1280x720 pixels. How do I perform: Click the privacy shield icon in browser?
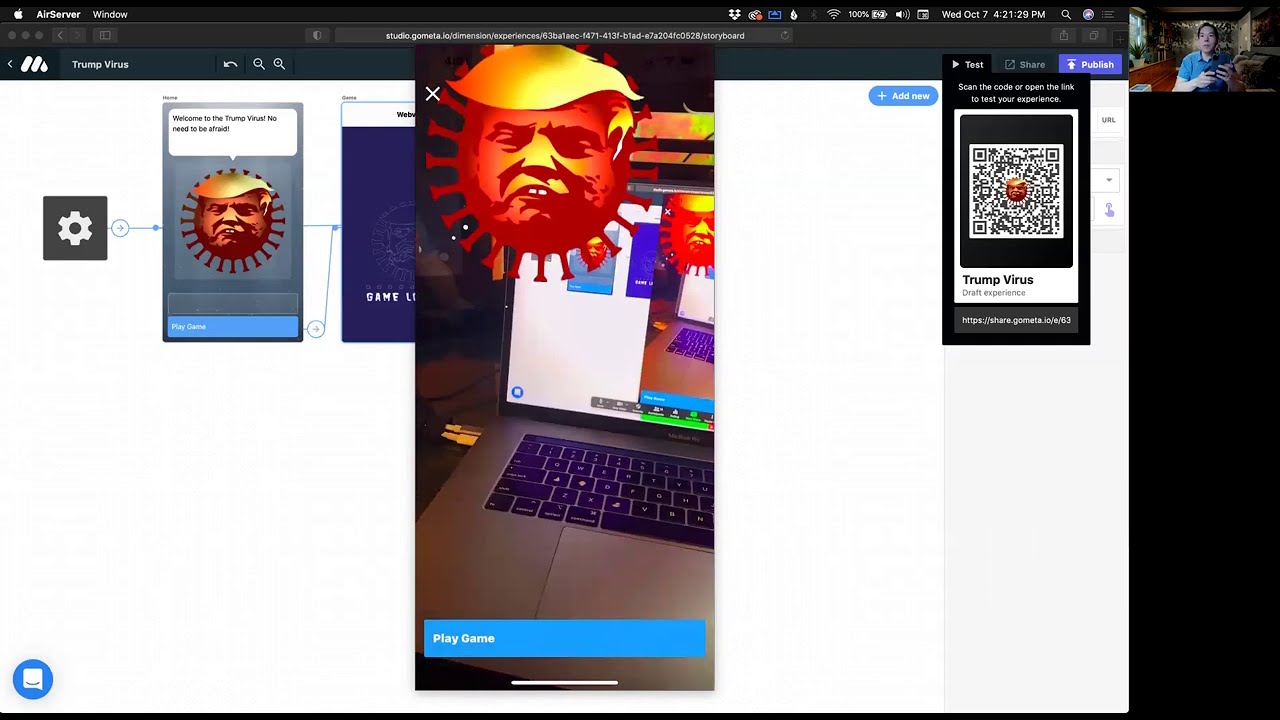[x=317, y=35]
